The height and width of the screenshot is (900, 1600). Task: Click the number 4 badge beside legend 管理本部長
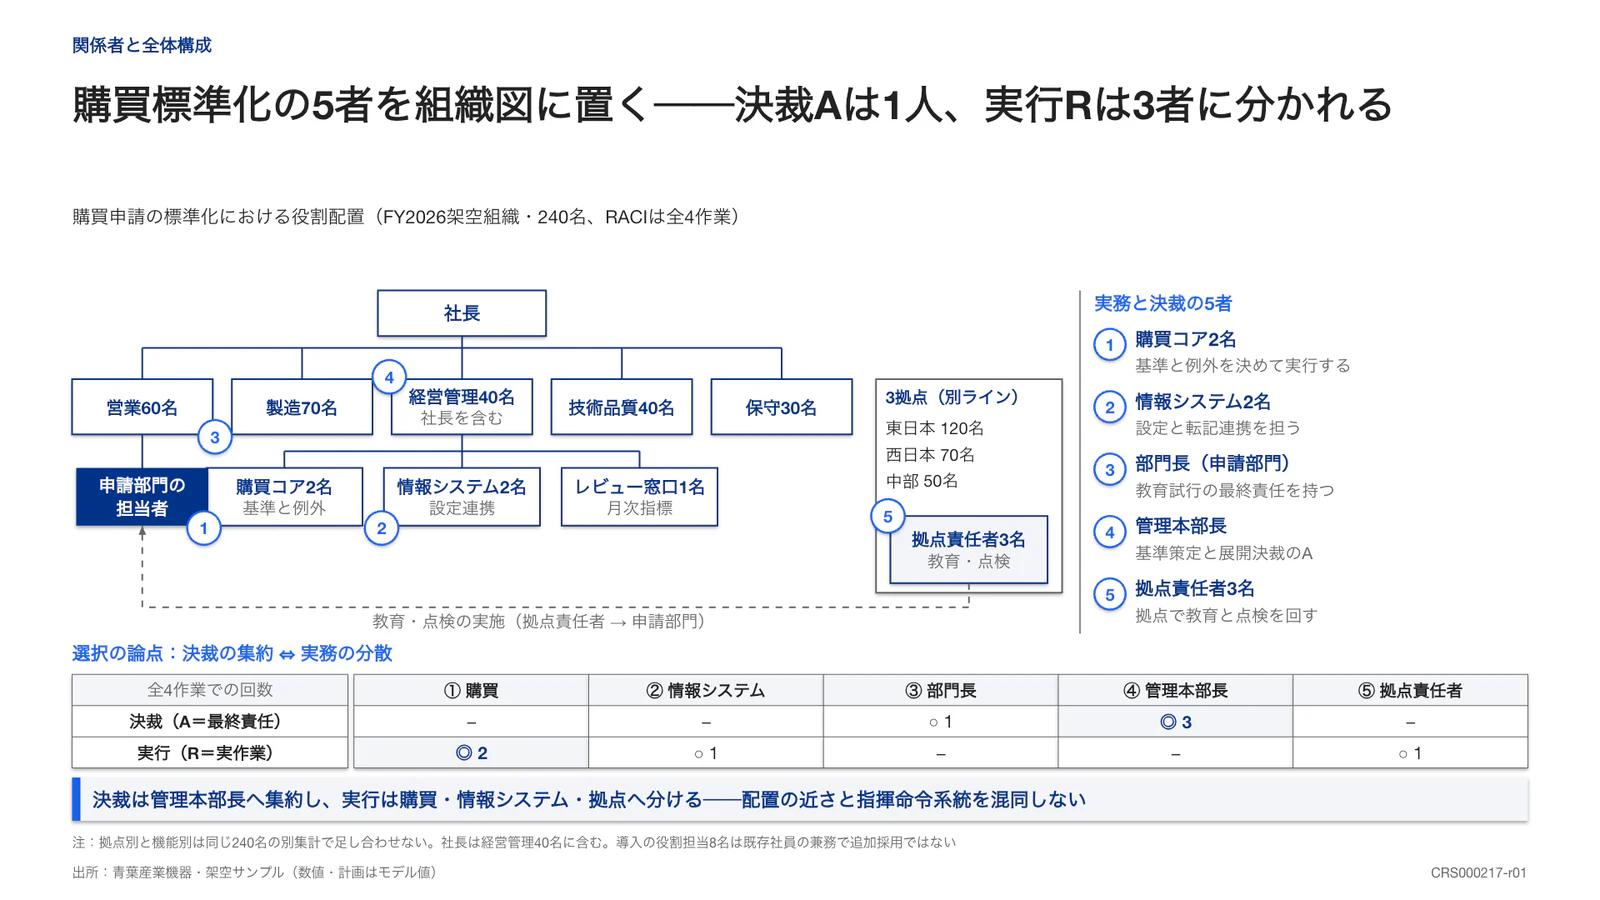(1109, 533)
